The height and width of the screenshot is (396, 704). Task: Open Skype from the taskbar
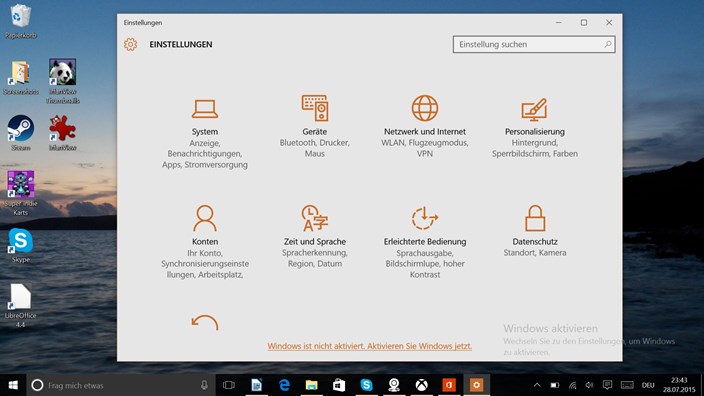[366, 385]
